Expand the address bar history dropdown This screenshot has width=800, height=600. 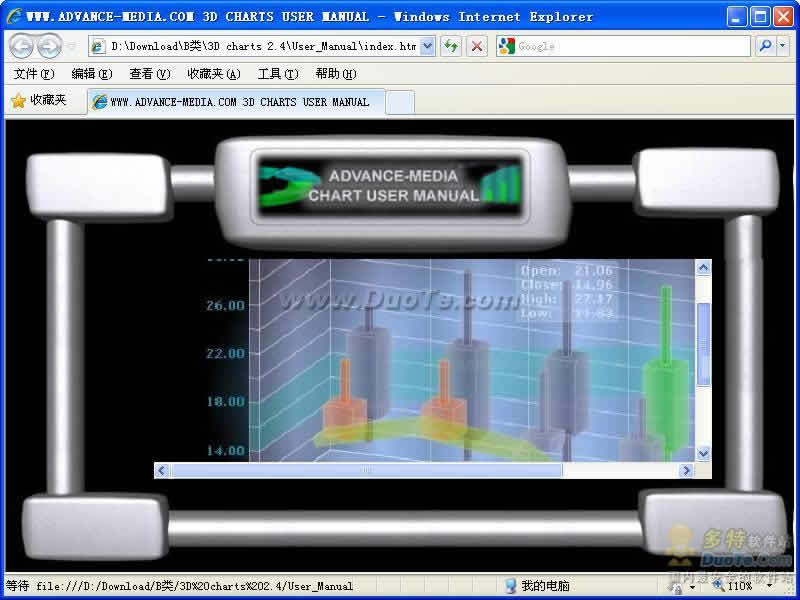click(428, 46)
